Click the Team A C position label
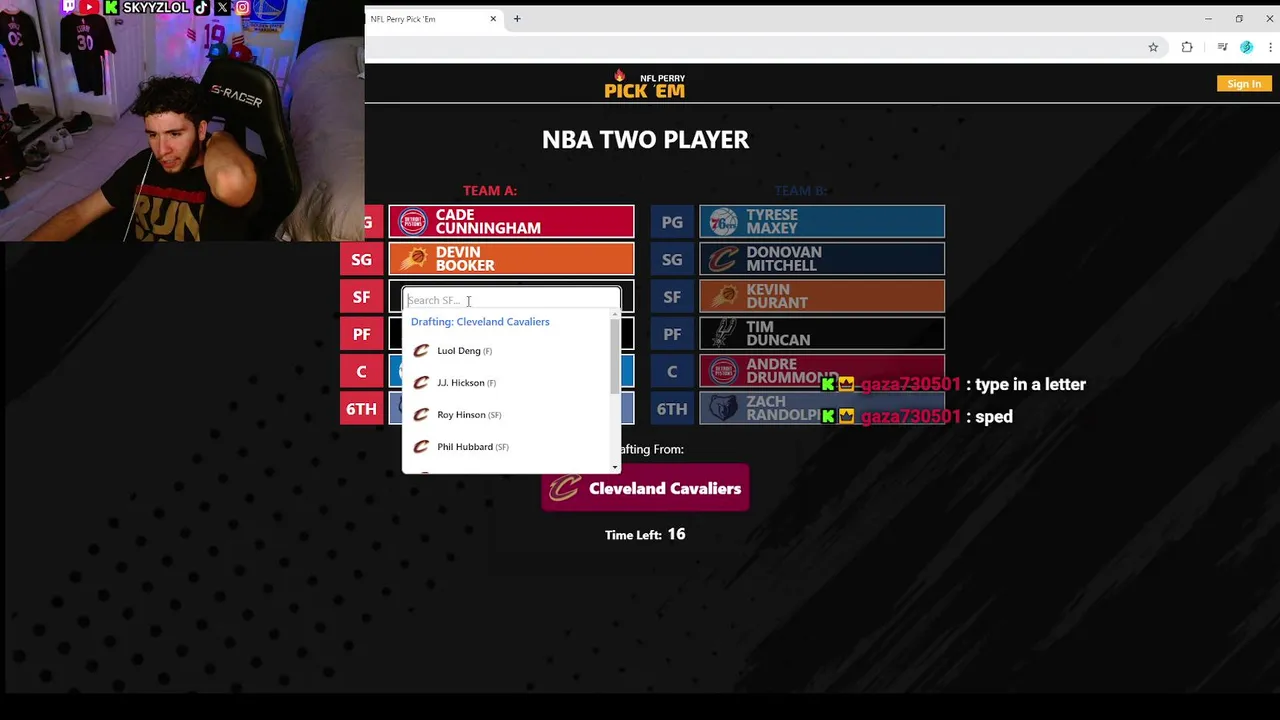 [361, 372]
